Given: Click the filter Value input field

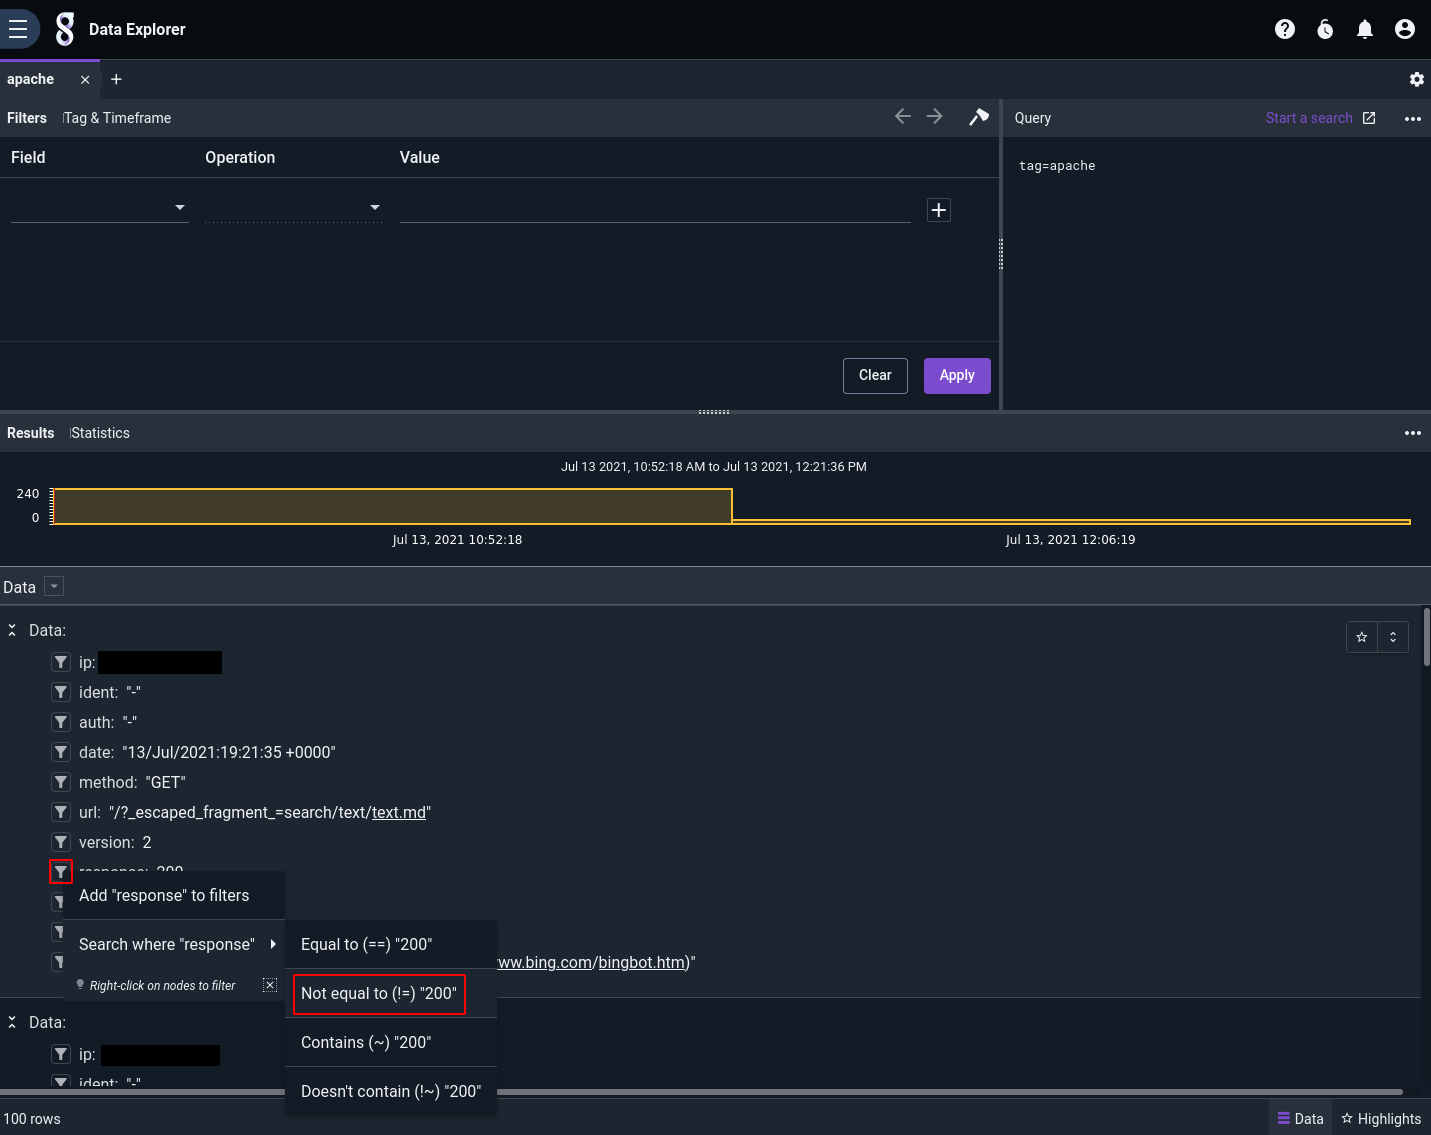Looking at the screenshot, I should (x=655, y=207).
